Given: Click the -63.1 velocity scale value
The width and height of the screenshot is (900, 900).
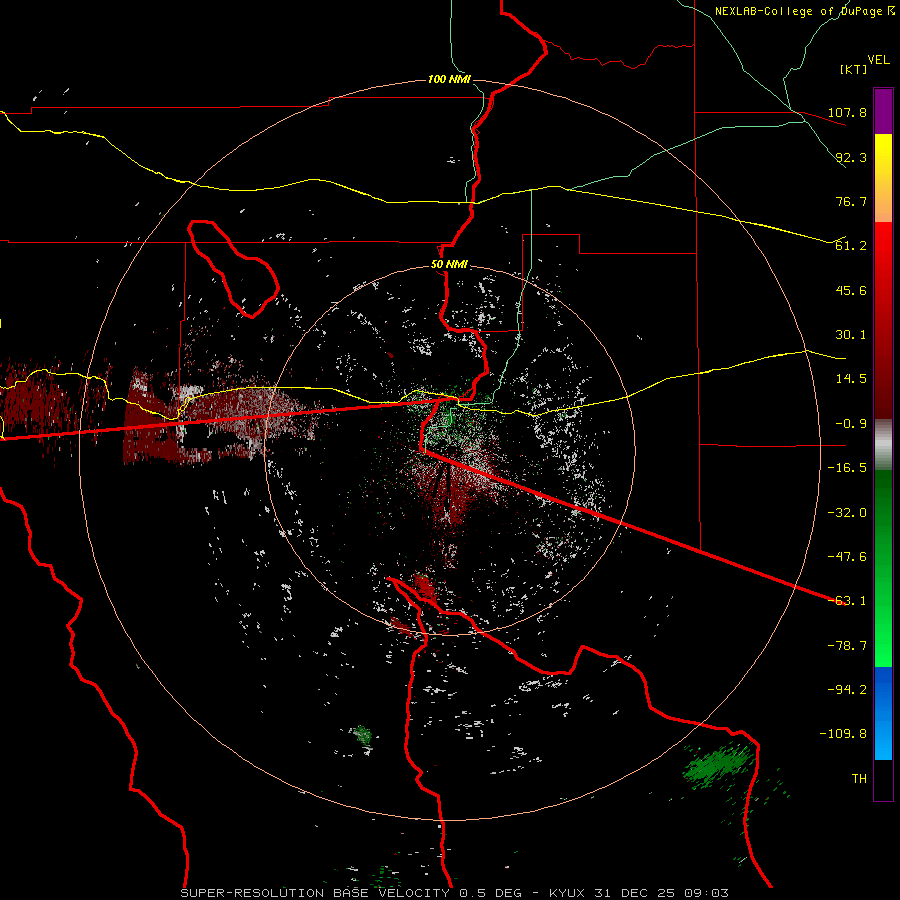Looking at the screenshot, I should pyautogui.click(x=847, y=601).
